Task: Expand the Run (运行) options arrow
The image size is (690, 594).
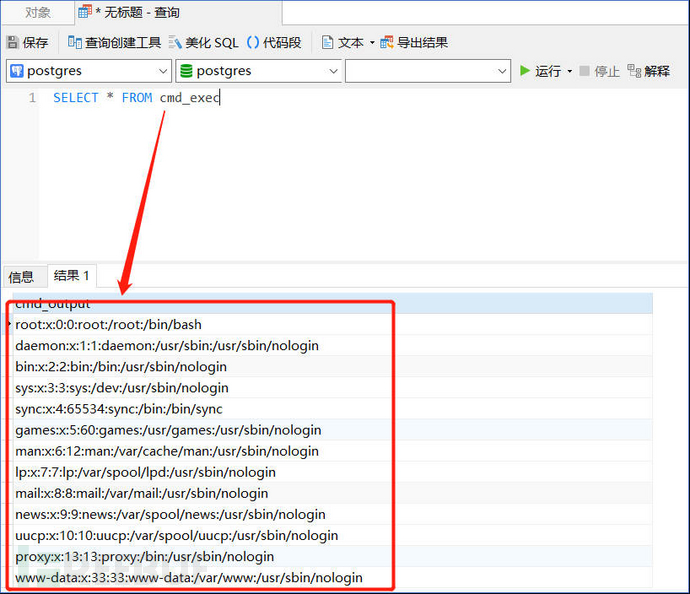Action: click(x=569, y=71)
